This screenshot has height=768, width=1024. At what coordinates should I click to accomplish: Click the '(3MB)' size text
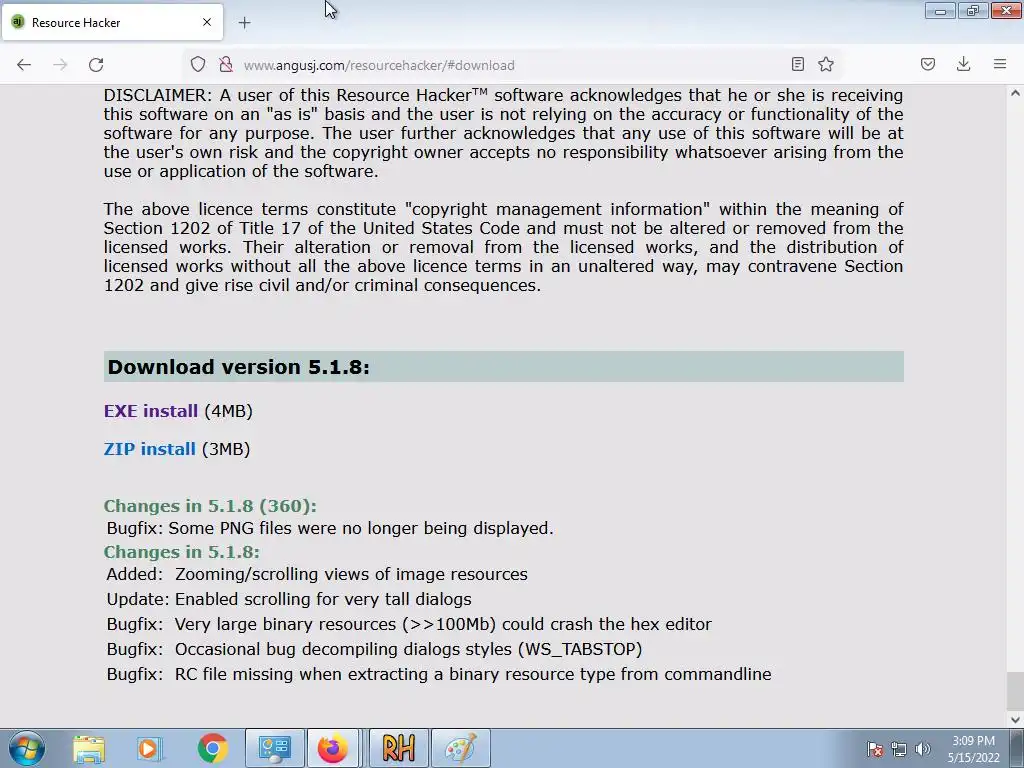[x=226, y=449]
